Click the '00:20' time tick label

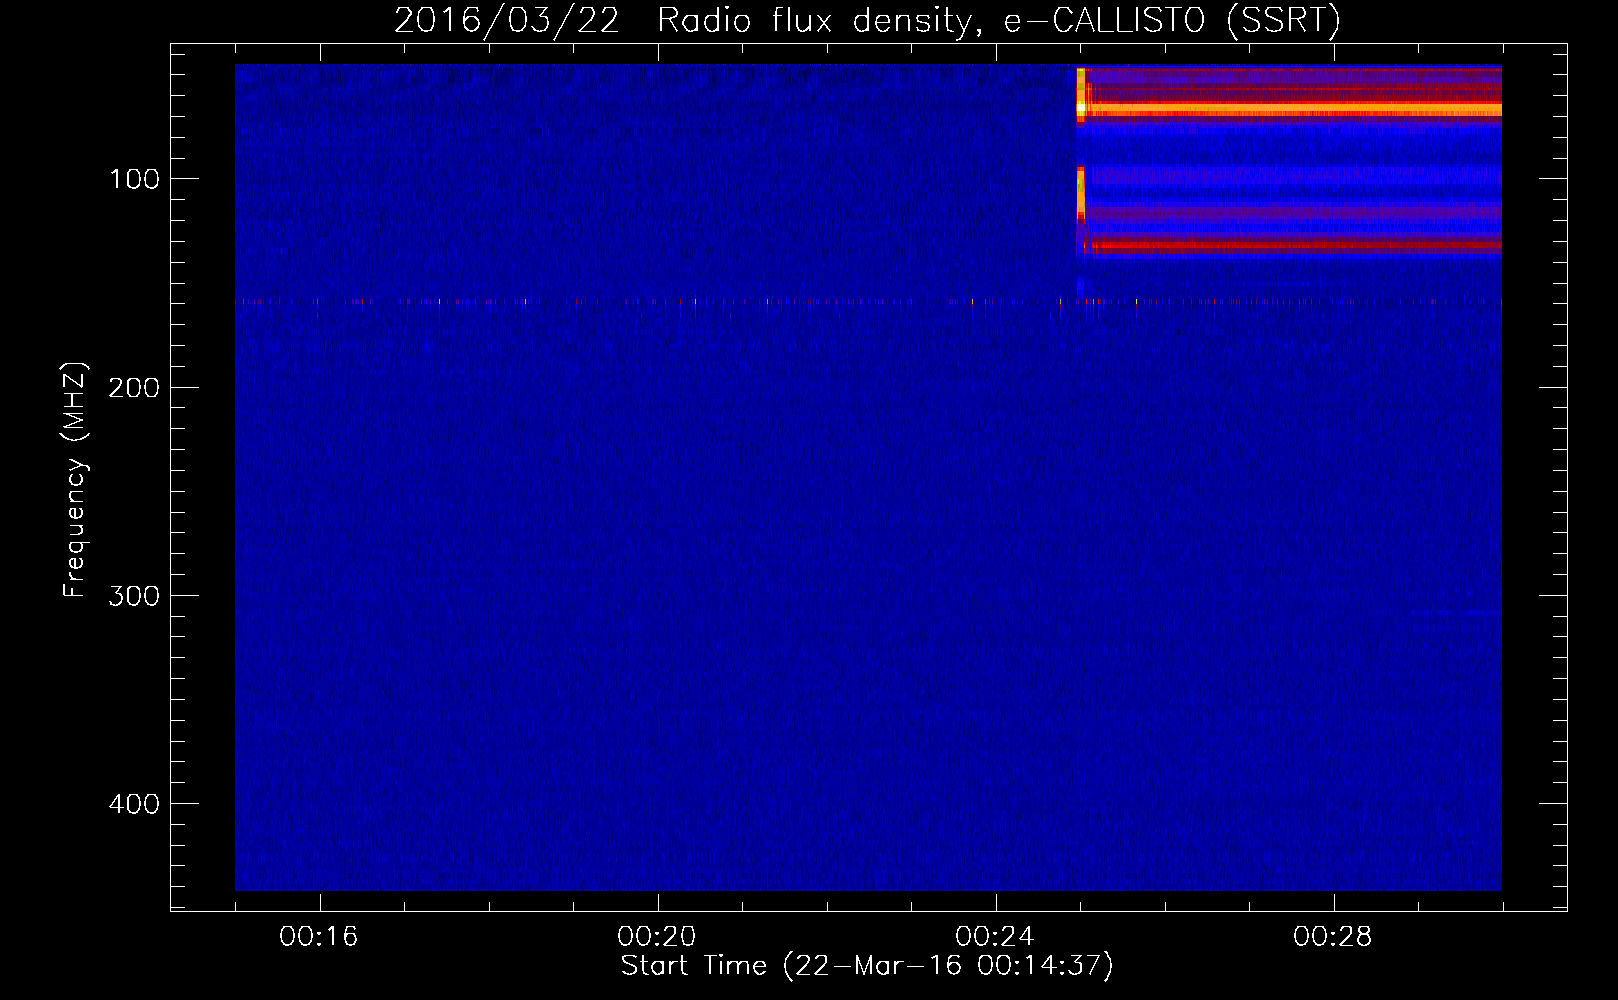(657, 936)
